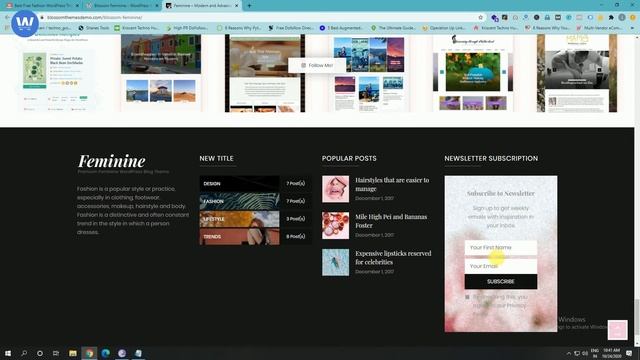Open the recipe card Instagram thumbnail
This screenshot has width=640, height=360.
click(57, 73)
